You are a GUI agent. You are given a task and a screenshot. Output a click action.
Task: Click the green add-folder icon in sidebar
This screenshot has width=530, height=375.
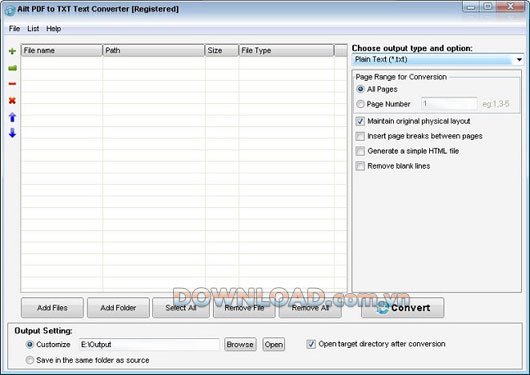click(13, 68)
